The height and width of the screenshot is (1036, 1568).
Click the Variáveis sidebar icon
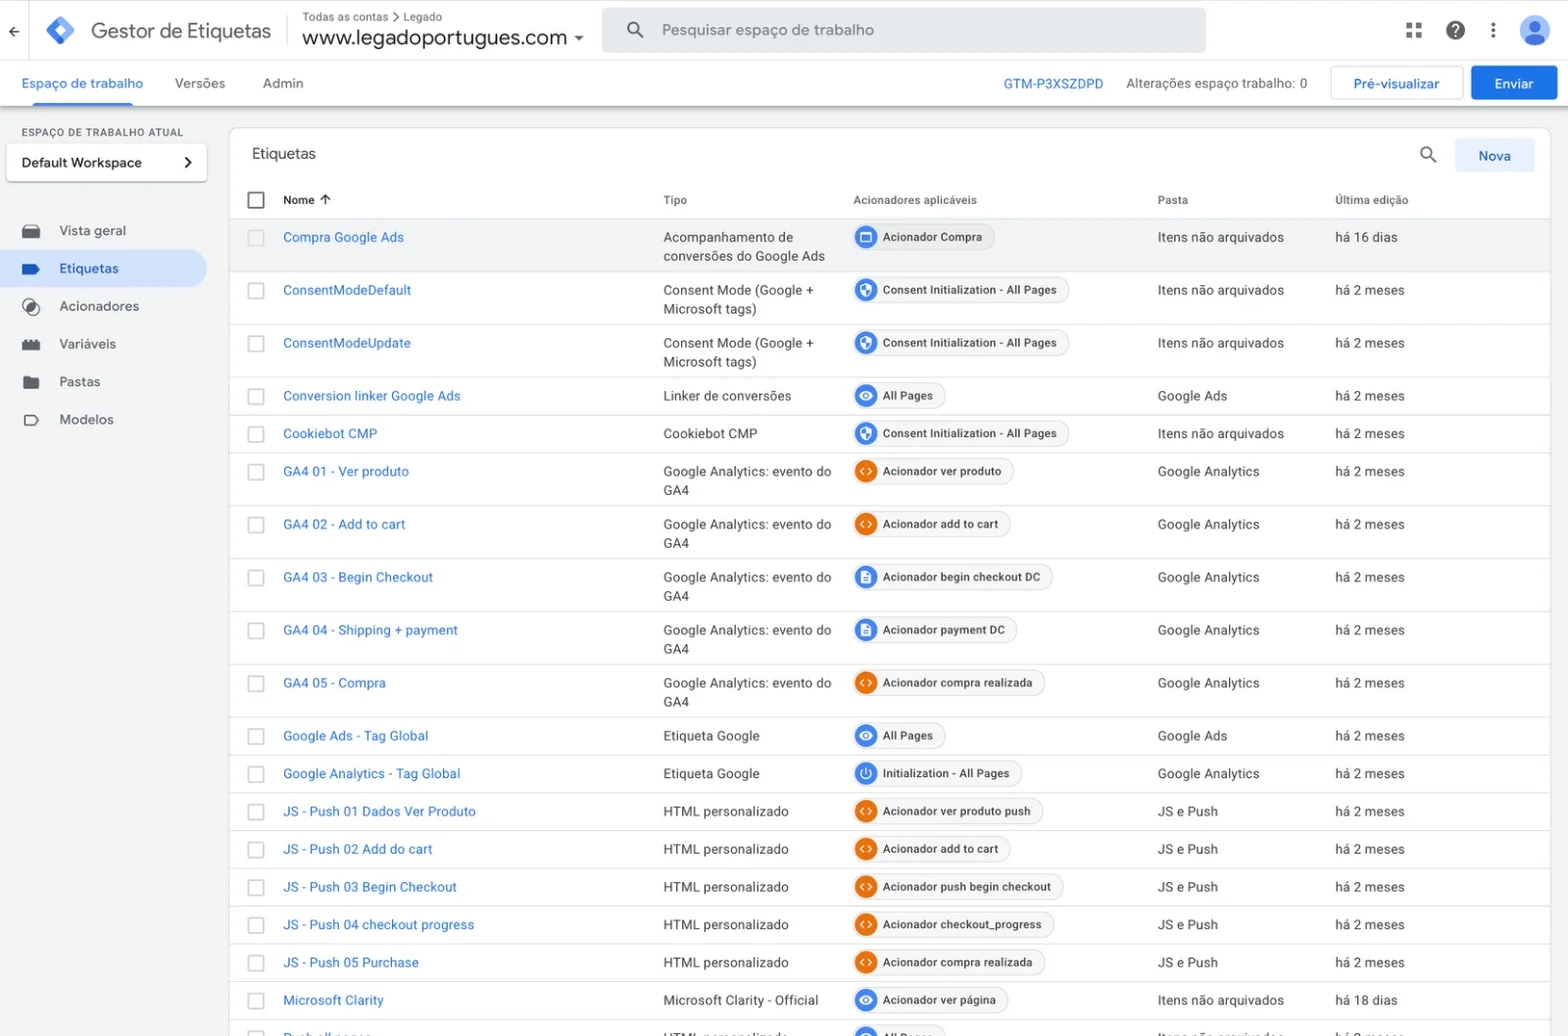pyautogui.click(x=31, y=345)
